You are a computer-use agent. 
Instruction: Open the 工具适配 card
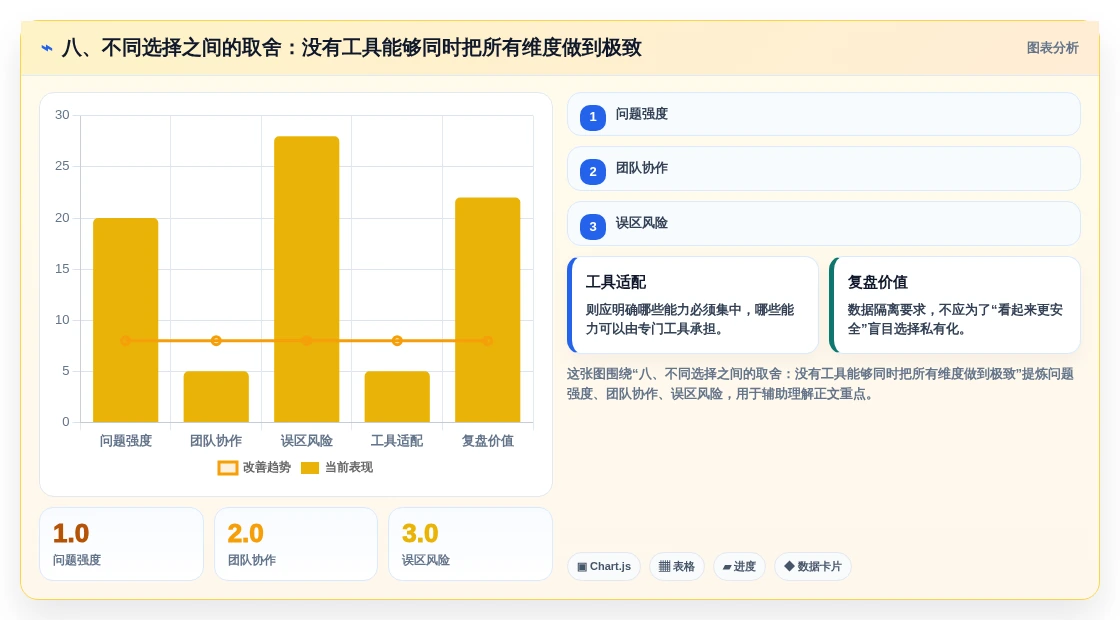tap(693, 305)
